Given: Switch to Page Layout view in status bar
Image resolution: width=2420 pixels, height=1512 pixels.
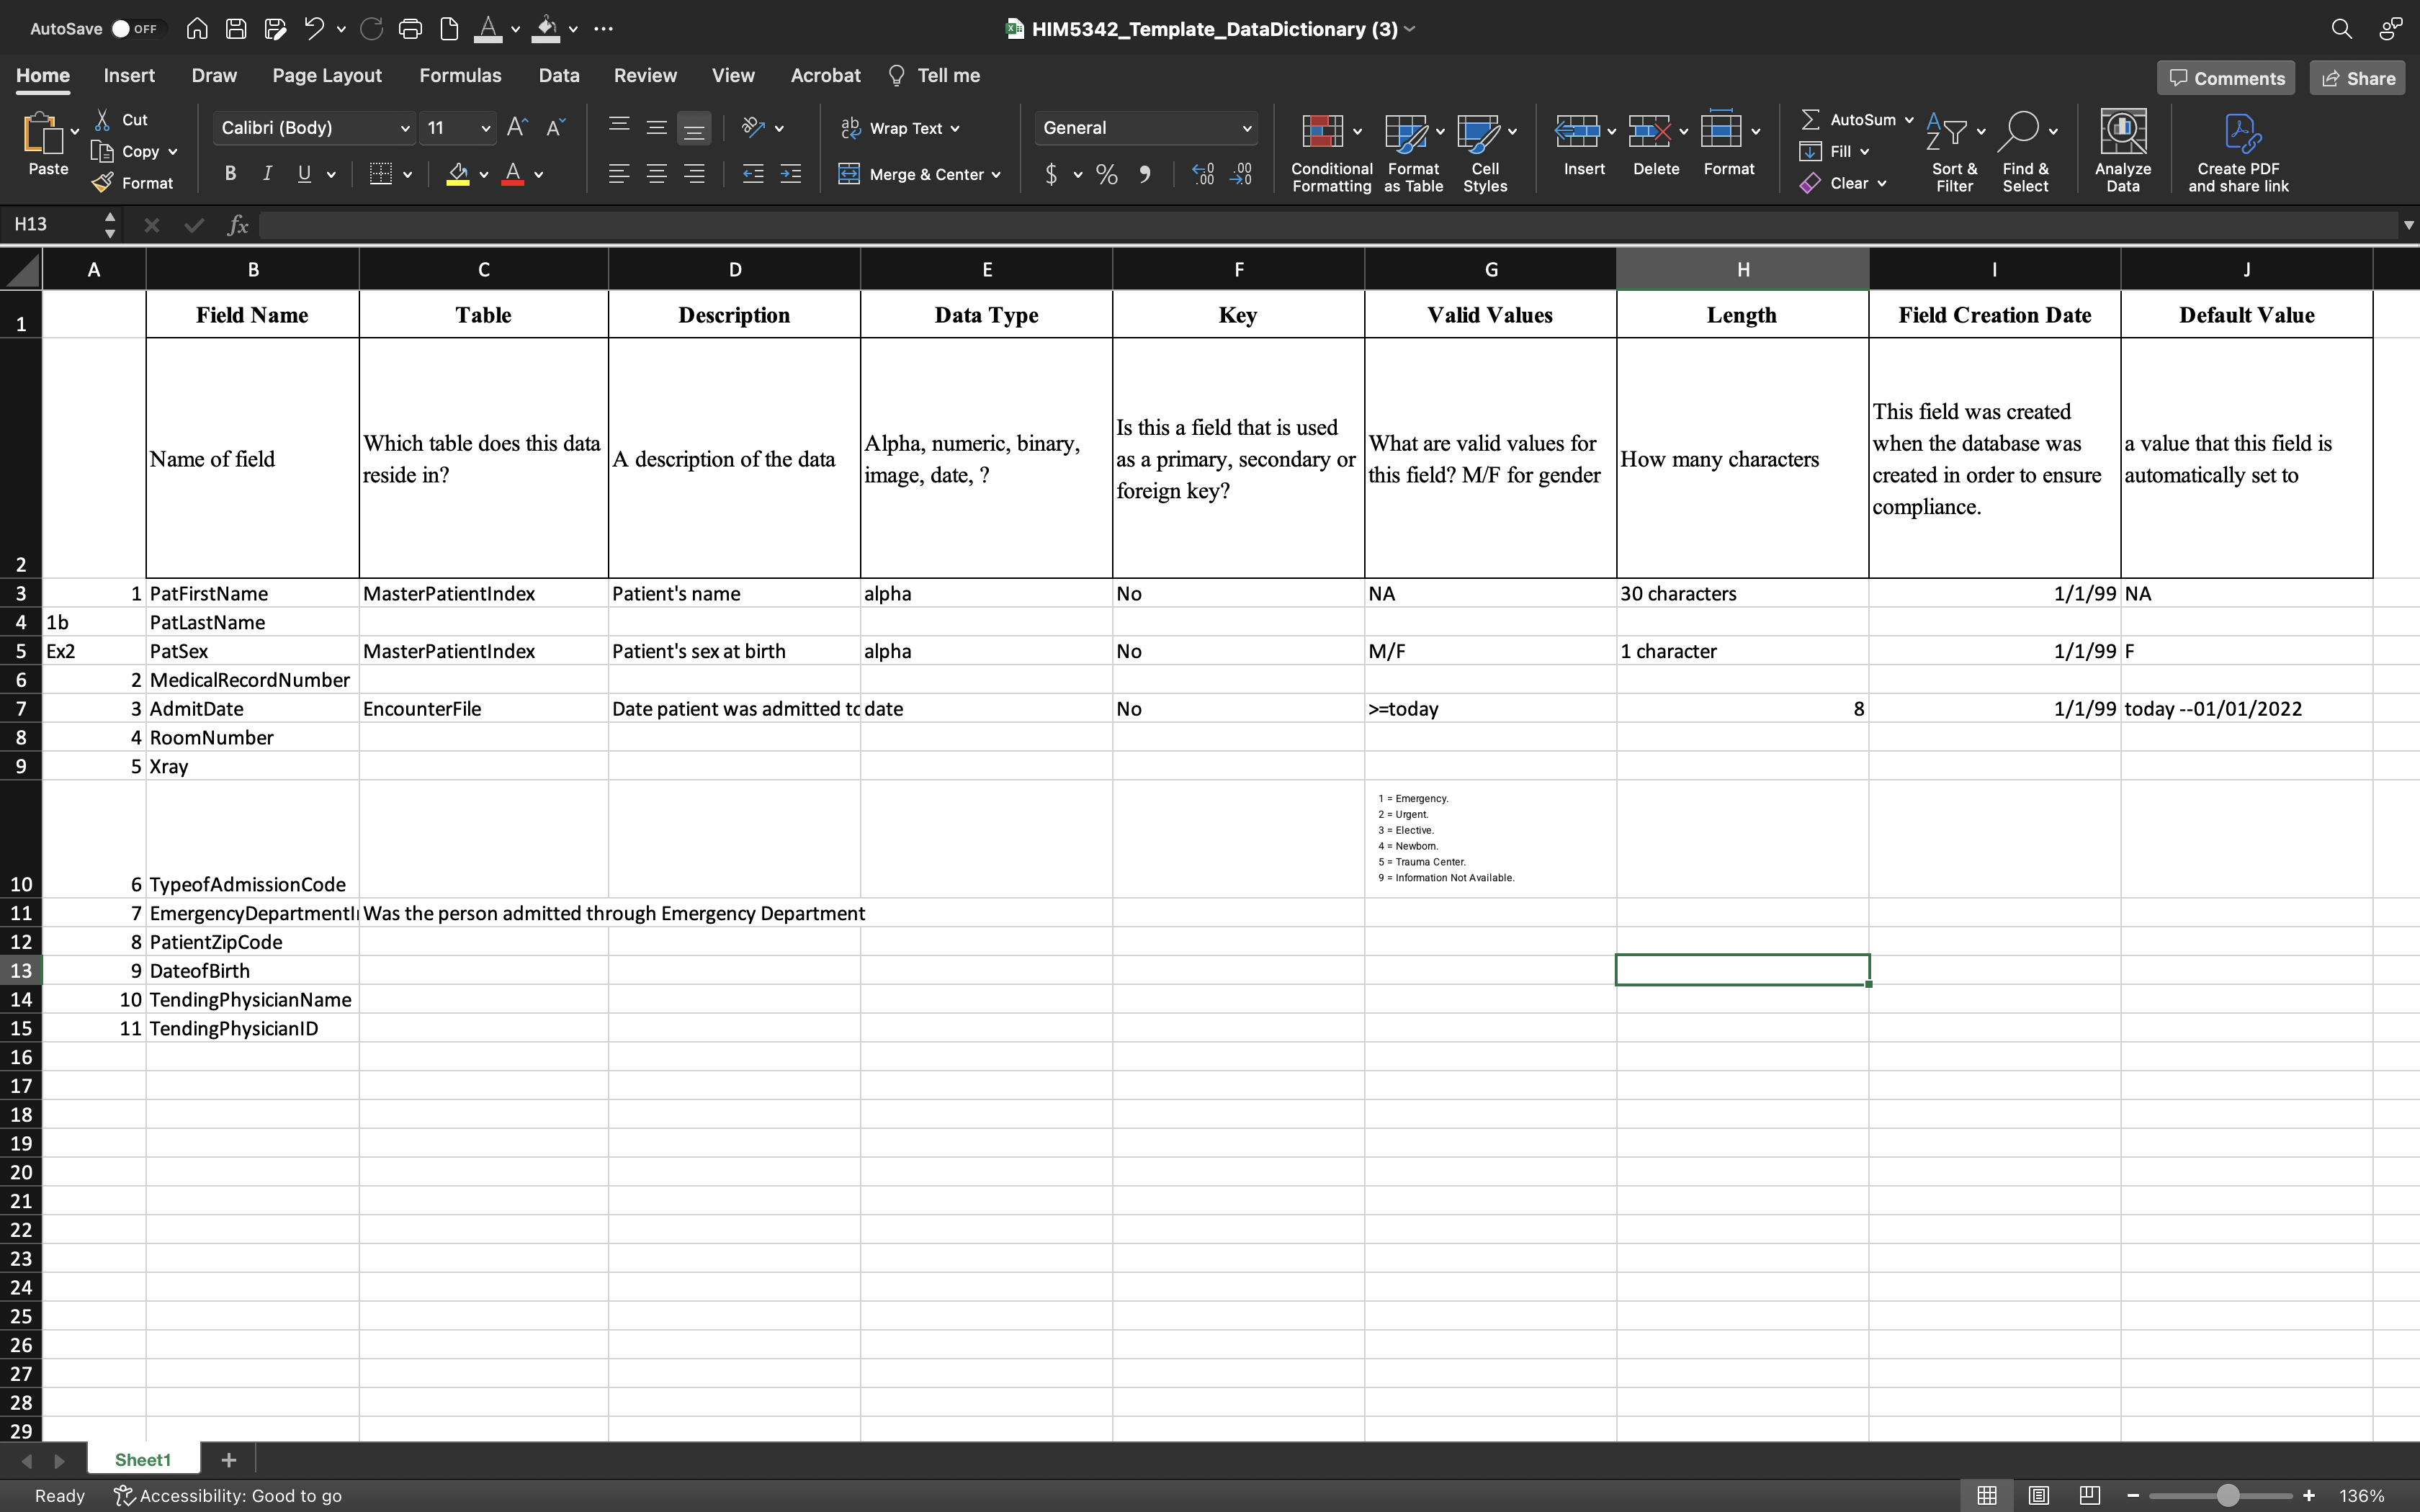Looking at the screenshot, I should pyautogui.click(x=2038, y=1495).
